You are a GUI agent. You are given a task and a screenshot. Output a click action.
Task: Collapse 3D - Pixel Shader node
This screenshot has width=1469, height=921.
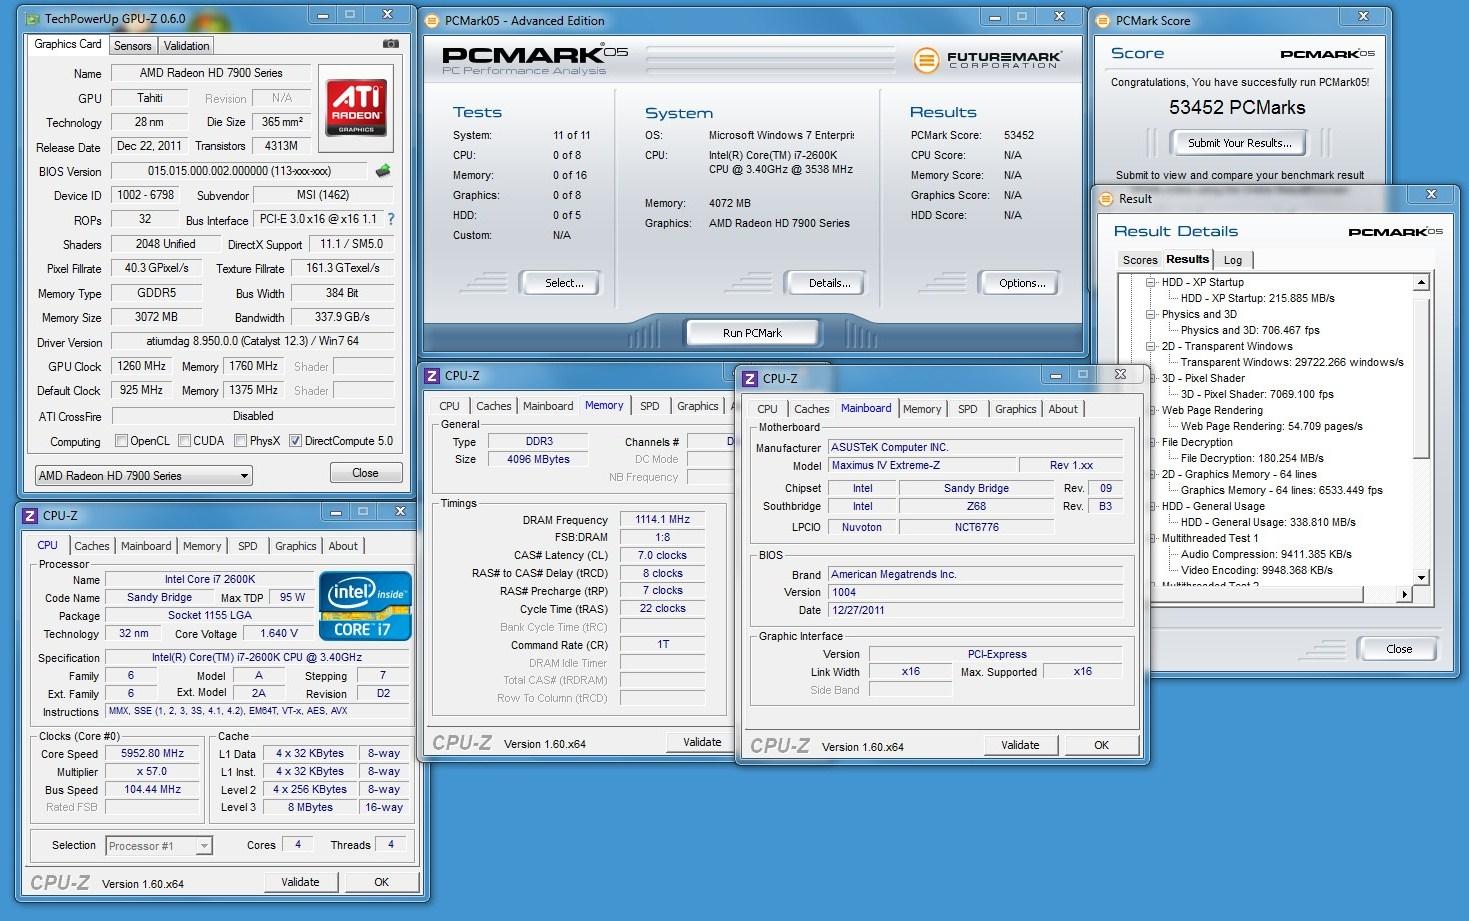click(1150, 379)
